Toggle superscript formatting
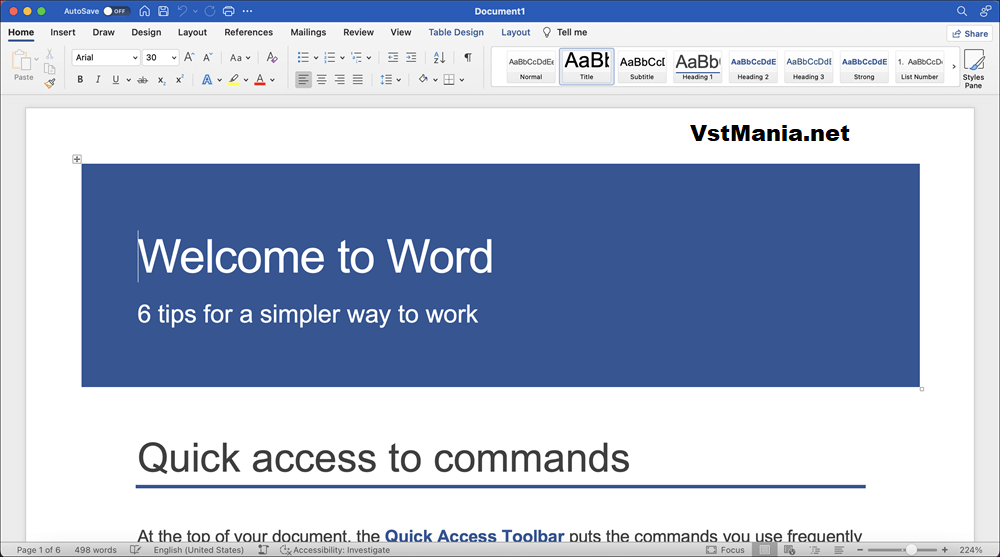Image resolution: width=1000 pixels, height=557 pixels. tap(179, 80)
